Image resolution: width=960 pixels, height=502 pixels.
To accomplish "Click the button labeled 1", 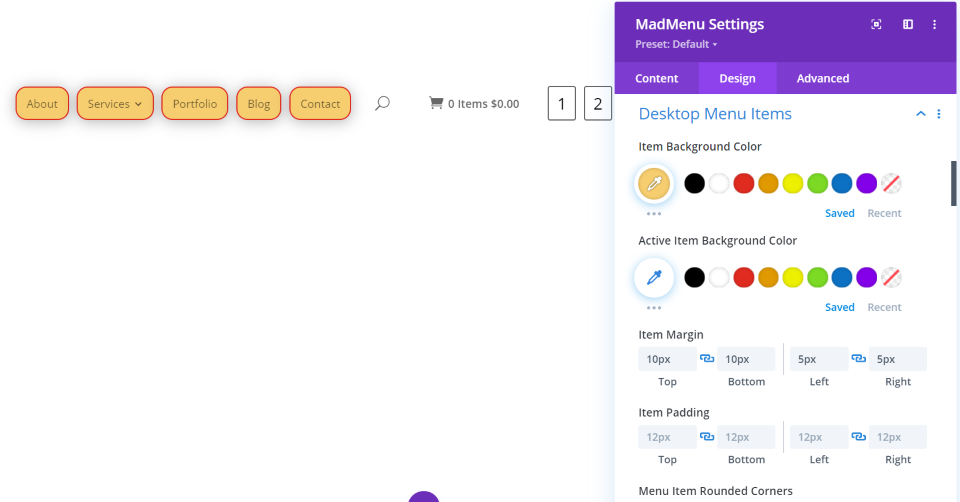I will point(561,103).
